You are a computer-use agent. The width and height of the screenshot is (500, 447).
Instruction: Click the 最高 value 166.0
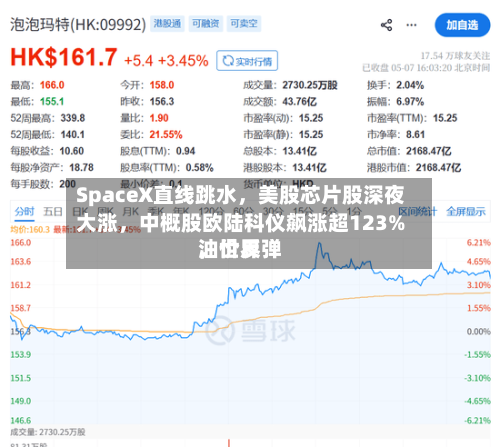[52, 85]
